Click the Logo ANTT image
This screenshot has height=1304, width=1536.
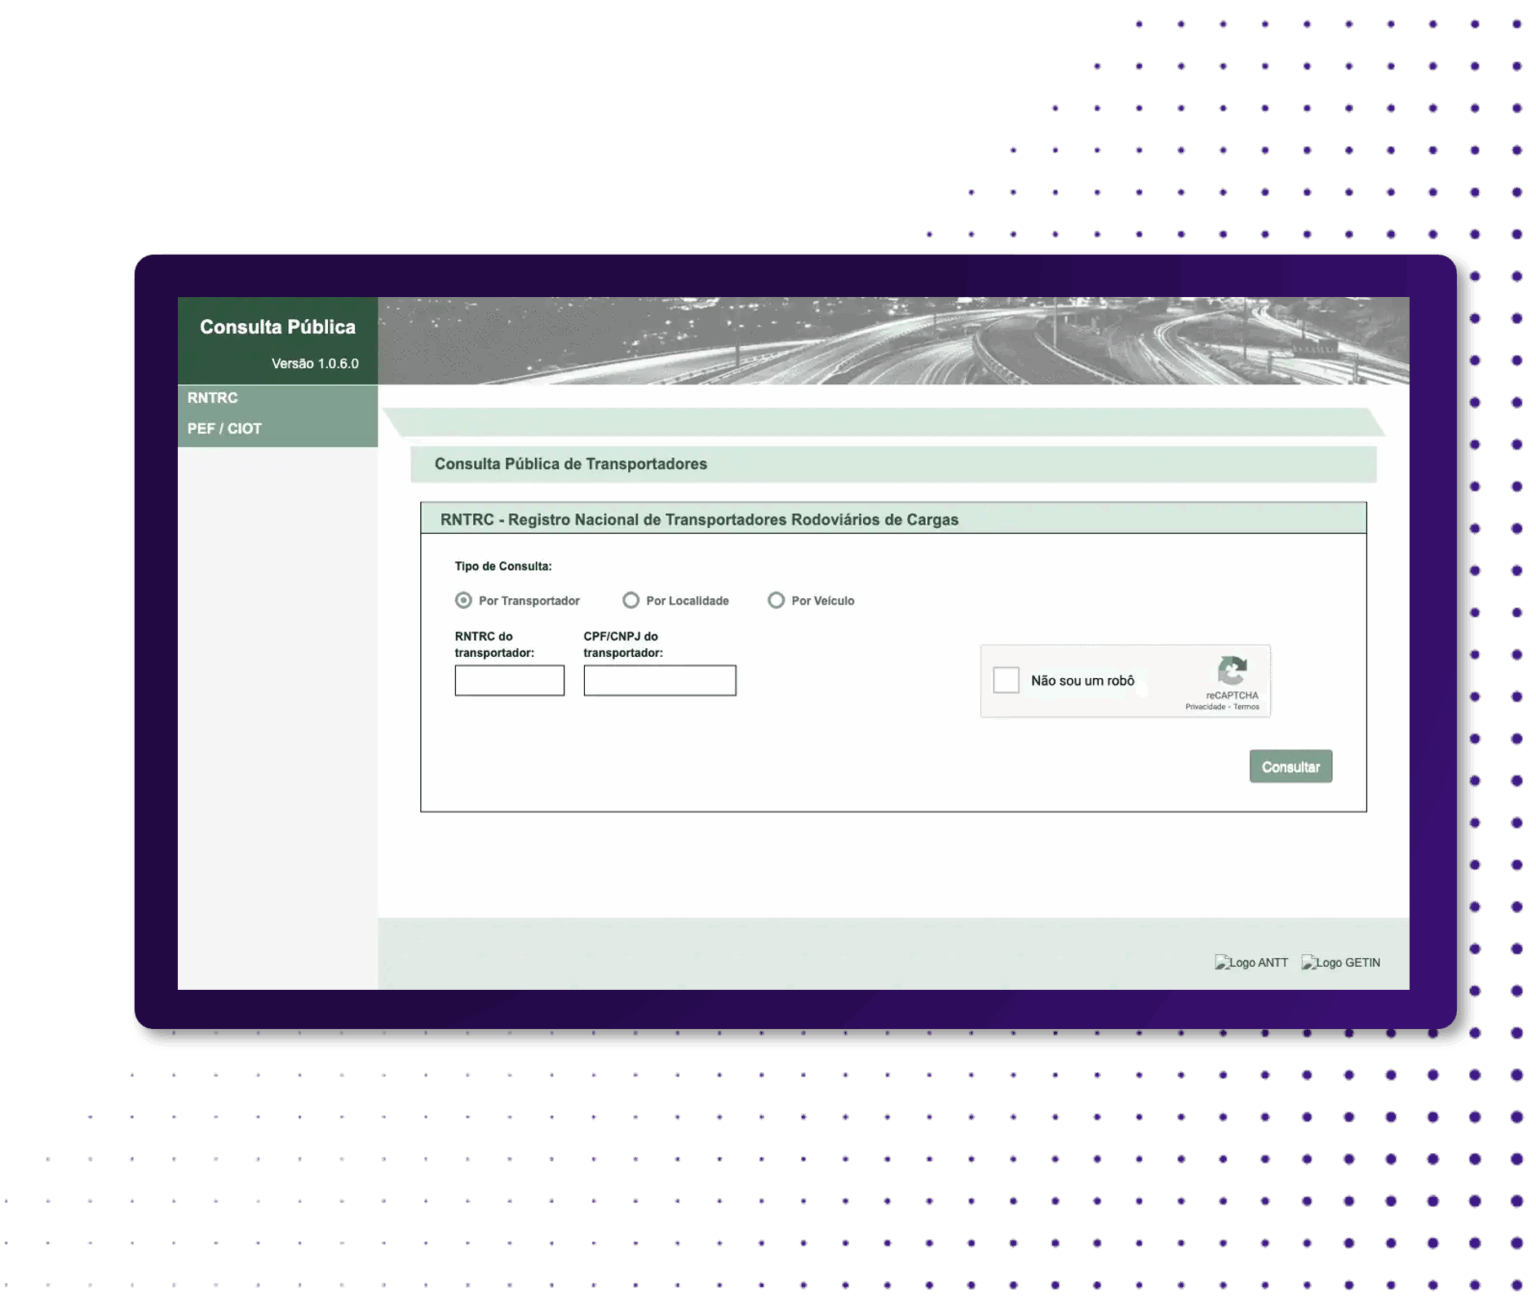(1251, 962)
